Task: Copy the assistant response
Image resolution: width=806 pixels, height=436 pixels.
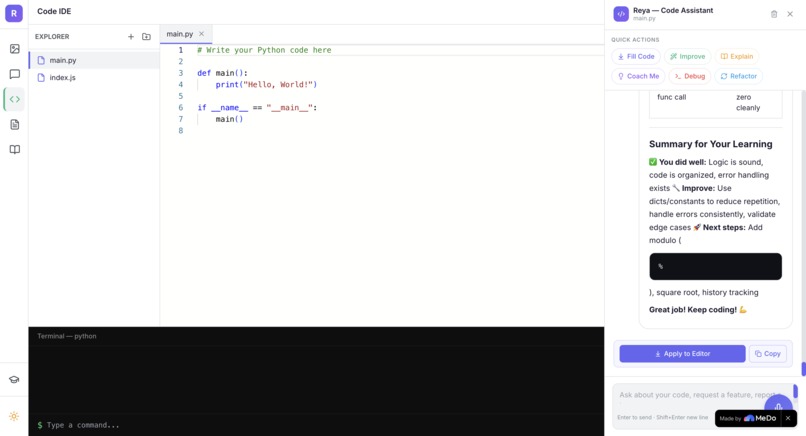Action: point(767,354)
